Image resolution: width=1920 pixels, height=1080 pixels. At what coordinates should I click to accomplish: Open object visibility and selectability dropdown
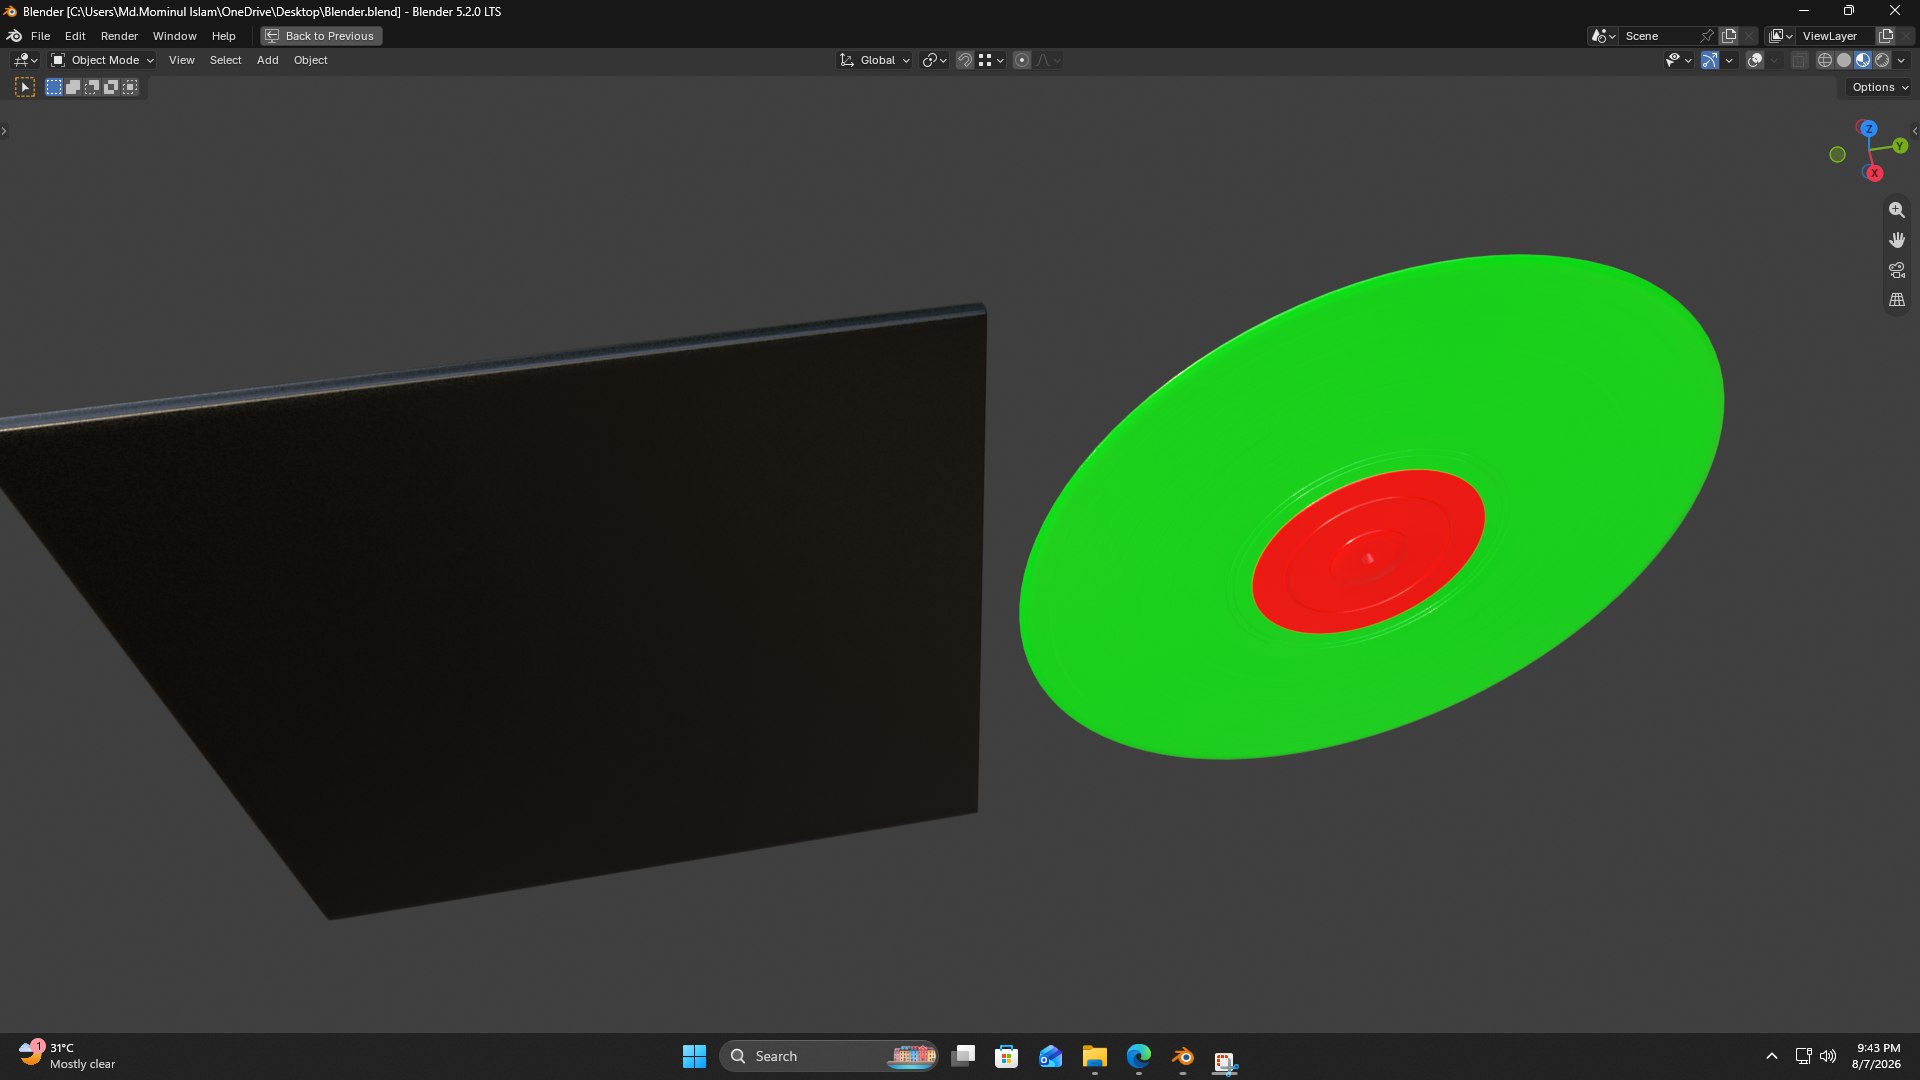pos(1678,61)
